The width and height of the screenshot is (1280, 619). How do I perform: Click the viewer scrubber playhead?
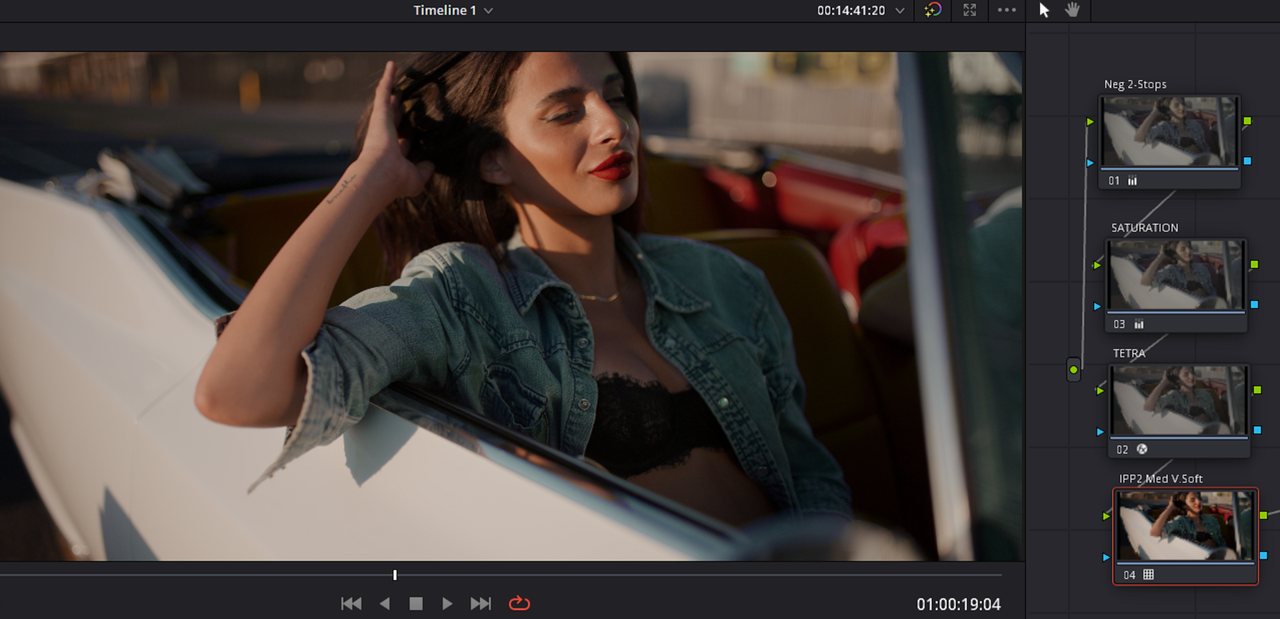point(395,575)
